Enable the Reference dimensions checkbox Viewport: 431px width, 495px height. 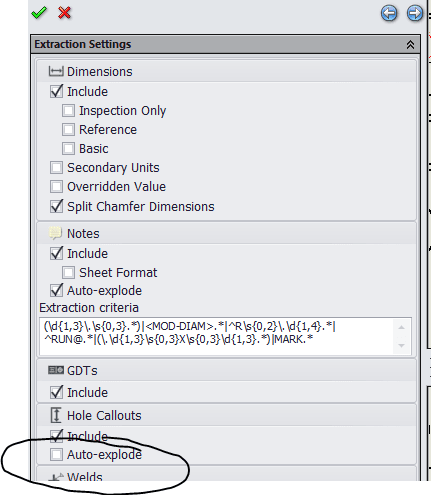pos(68,129)
